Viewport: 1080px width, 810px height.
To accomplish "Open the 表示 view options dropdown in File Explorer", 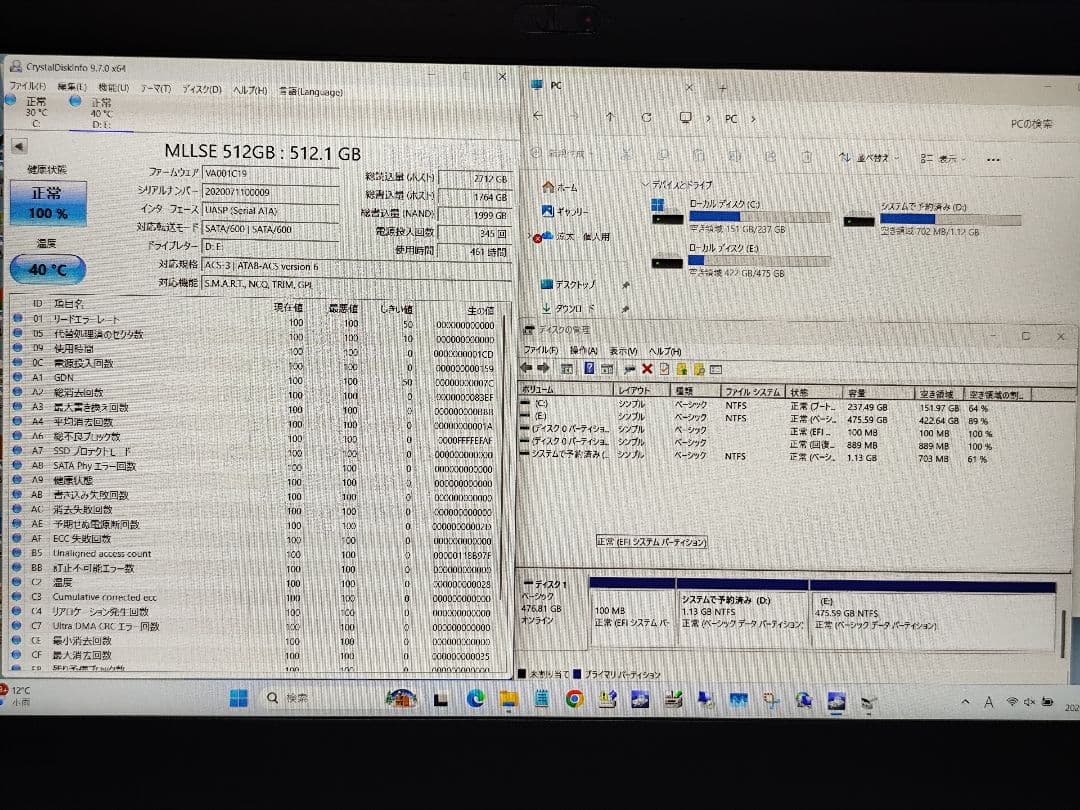I will (x=944, y=158).
